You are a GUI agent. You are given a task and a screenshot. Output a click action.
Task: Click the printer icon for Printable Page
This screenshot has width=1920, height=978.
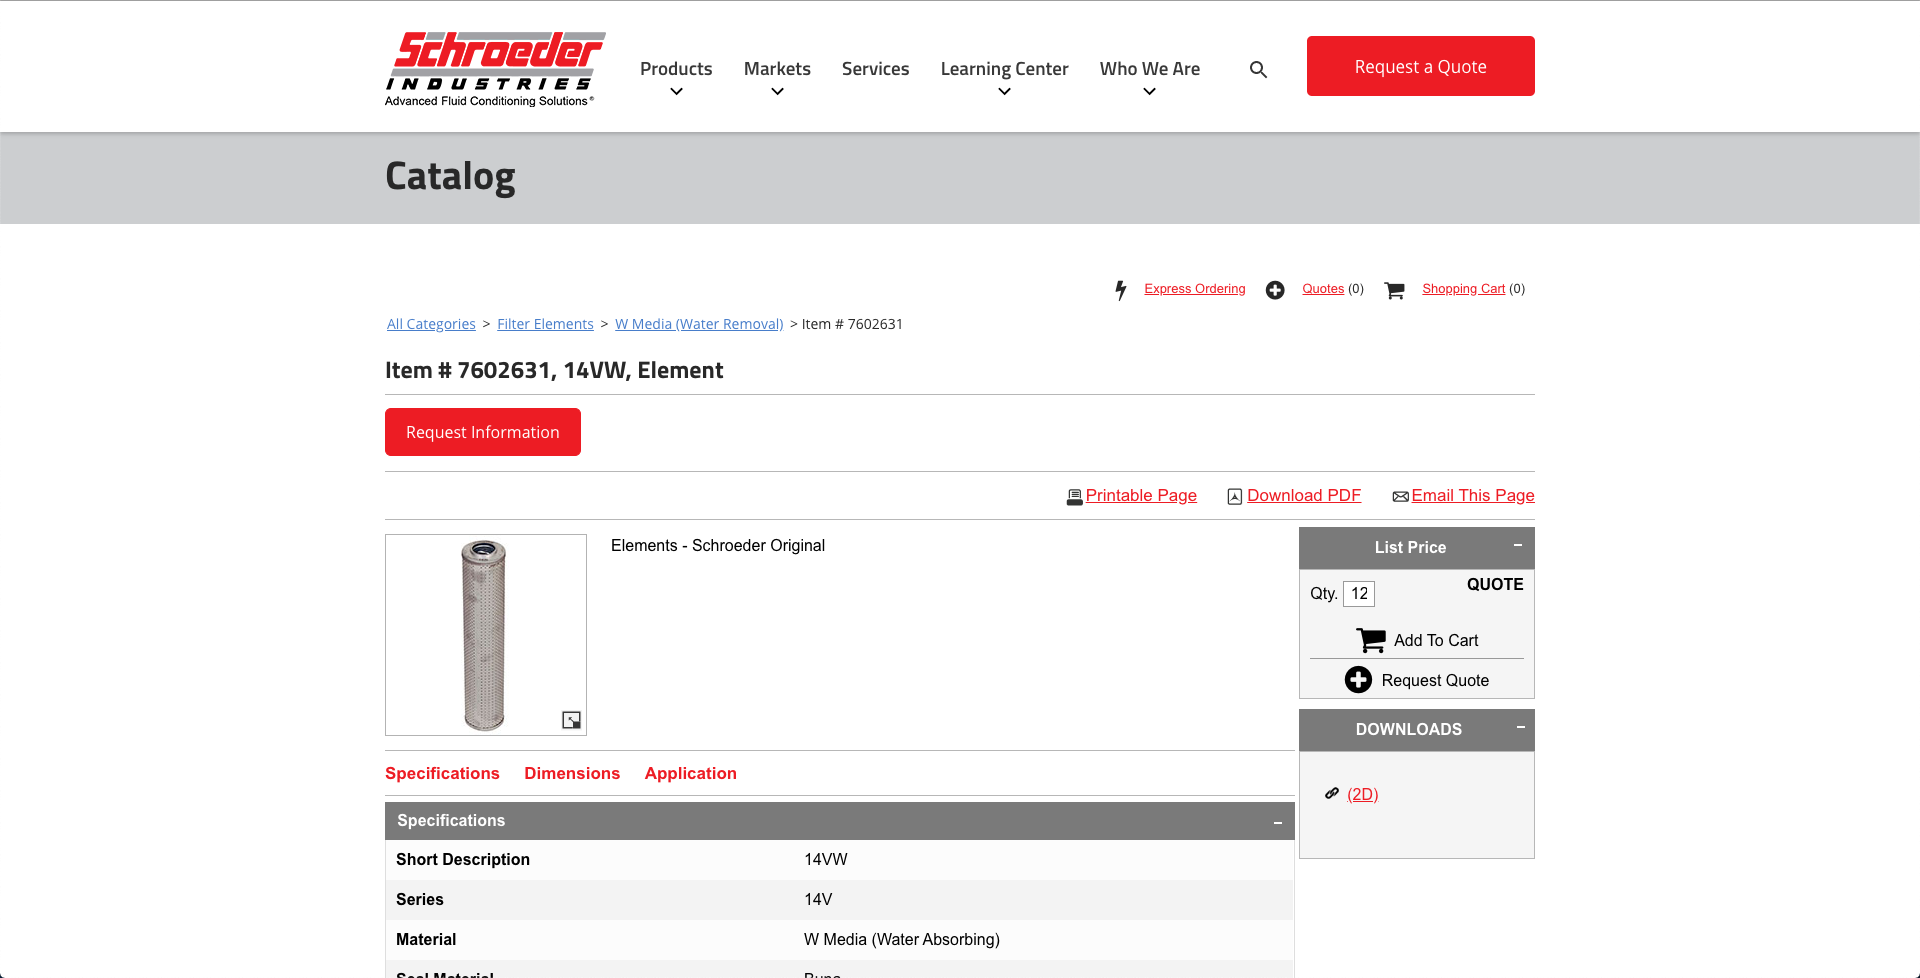tap(1074, 497)
